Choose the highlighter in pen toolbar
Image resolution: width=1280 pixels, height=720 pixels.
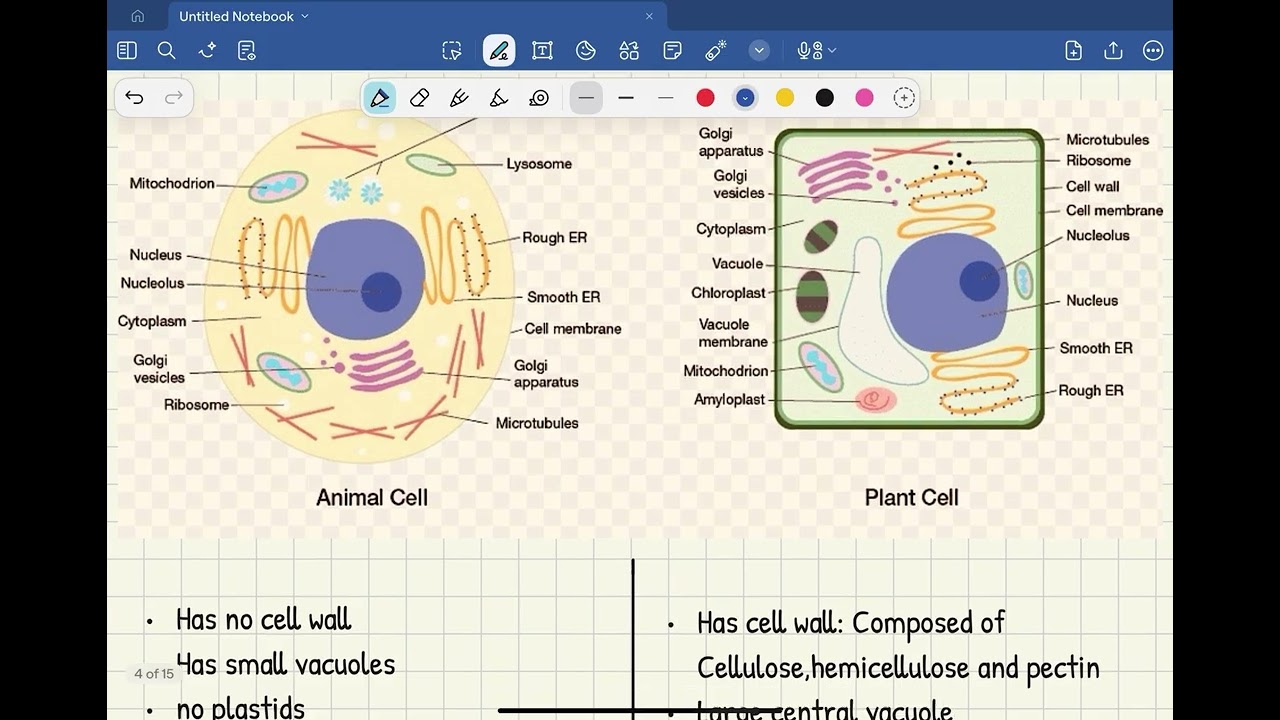click(499, 97)
